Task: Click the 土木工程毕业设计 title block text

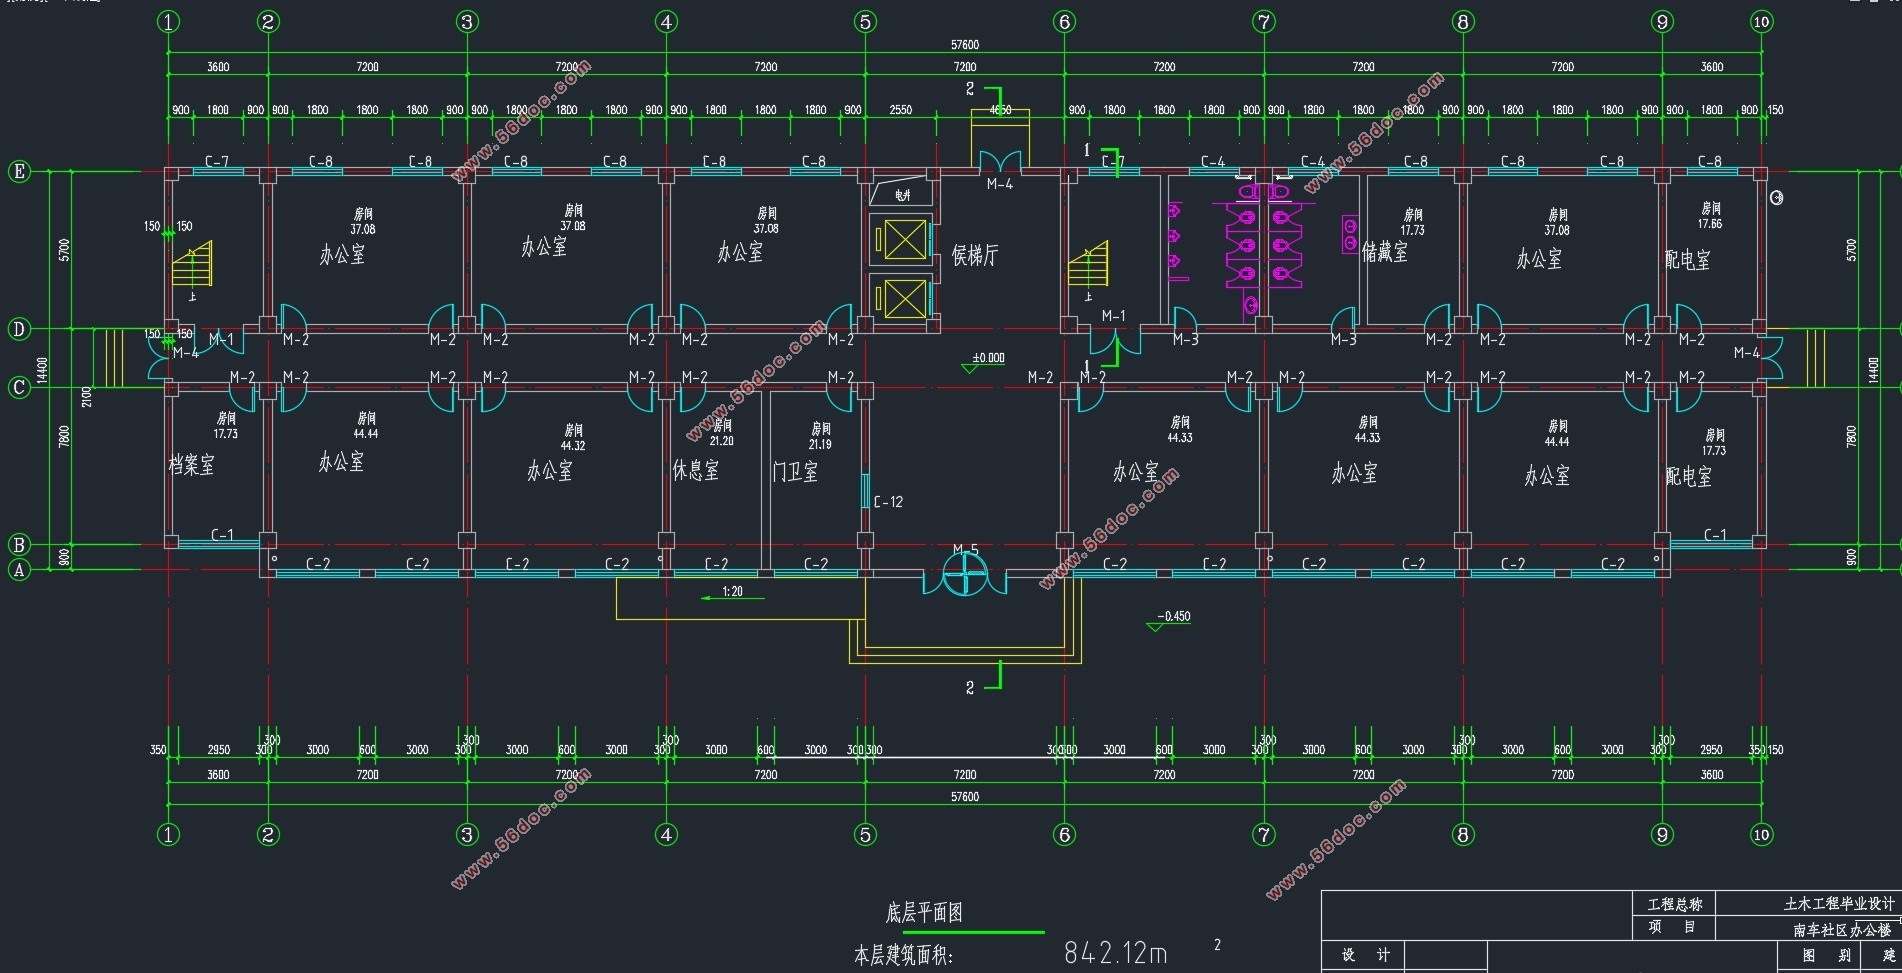Action: [1839, 903]
